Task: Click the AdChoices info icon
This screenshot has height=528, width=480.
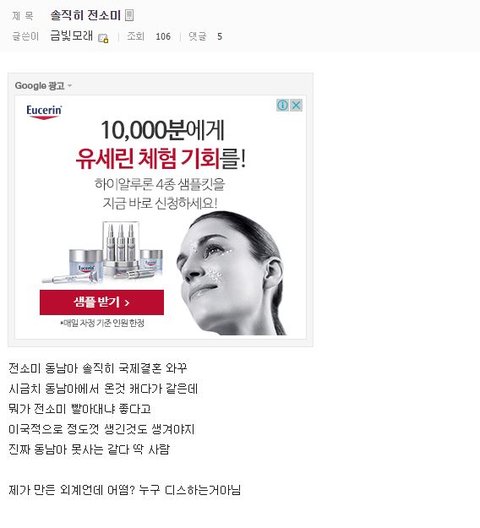Action: pos(282,105)
